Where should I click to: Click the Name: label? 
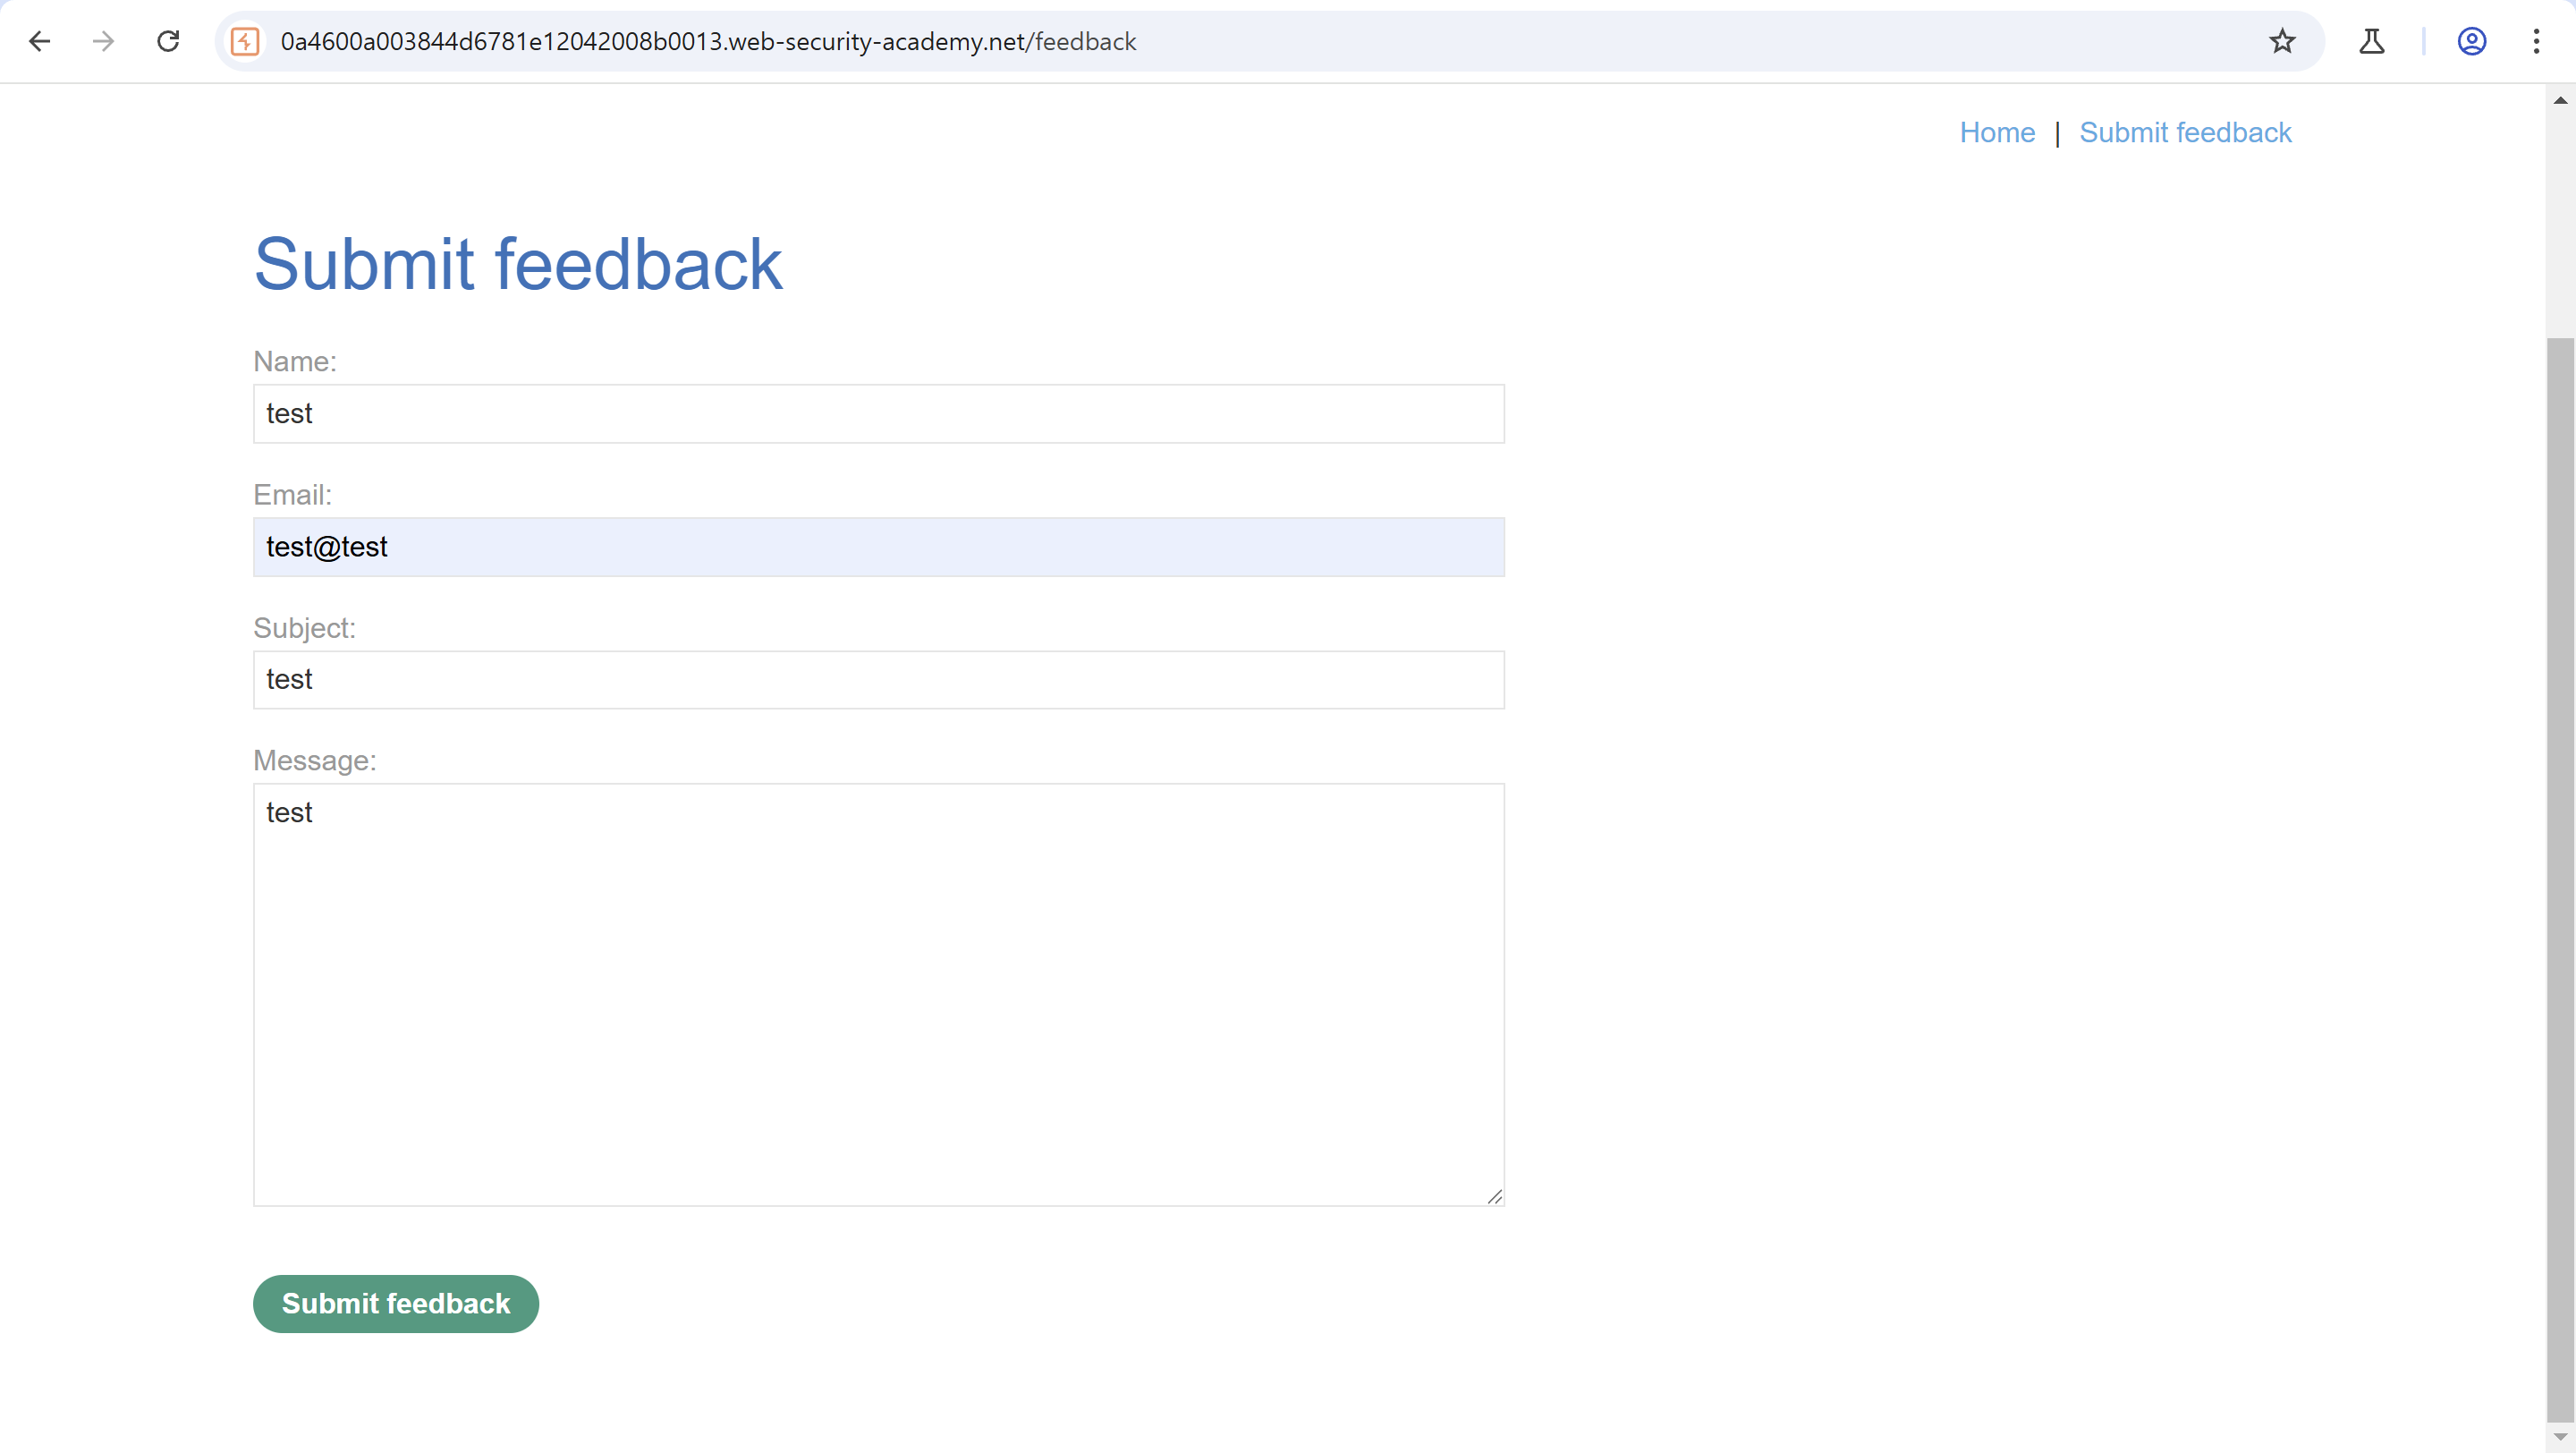(x=294, y=361)
